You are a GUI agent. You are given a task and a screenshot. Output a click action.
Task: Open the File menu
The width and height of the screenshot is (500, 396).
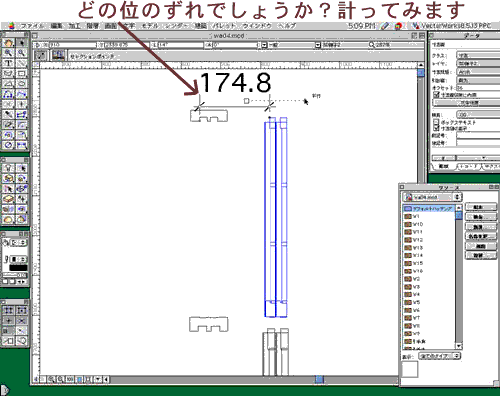(x=32, y=26)
